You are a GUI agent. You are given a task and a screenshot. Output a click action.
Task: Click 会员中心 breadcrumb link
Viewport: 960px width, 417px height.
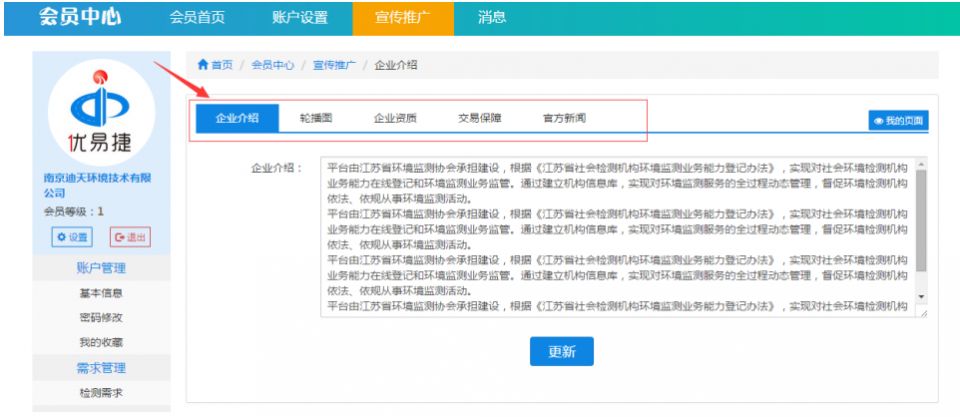[x=272, y=65]
